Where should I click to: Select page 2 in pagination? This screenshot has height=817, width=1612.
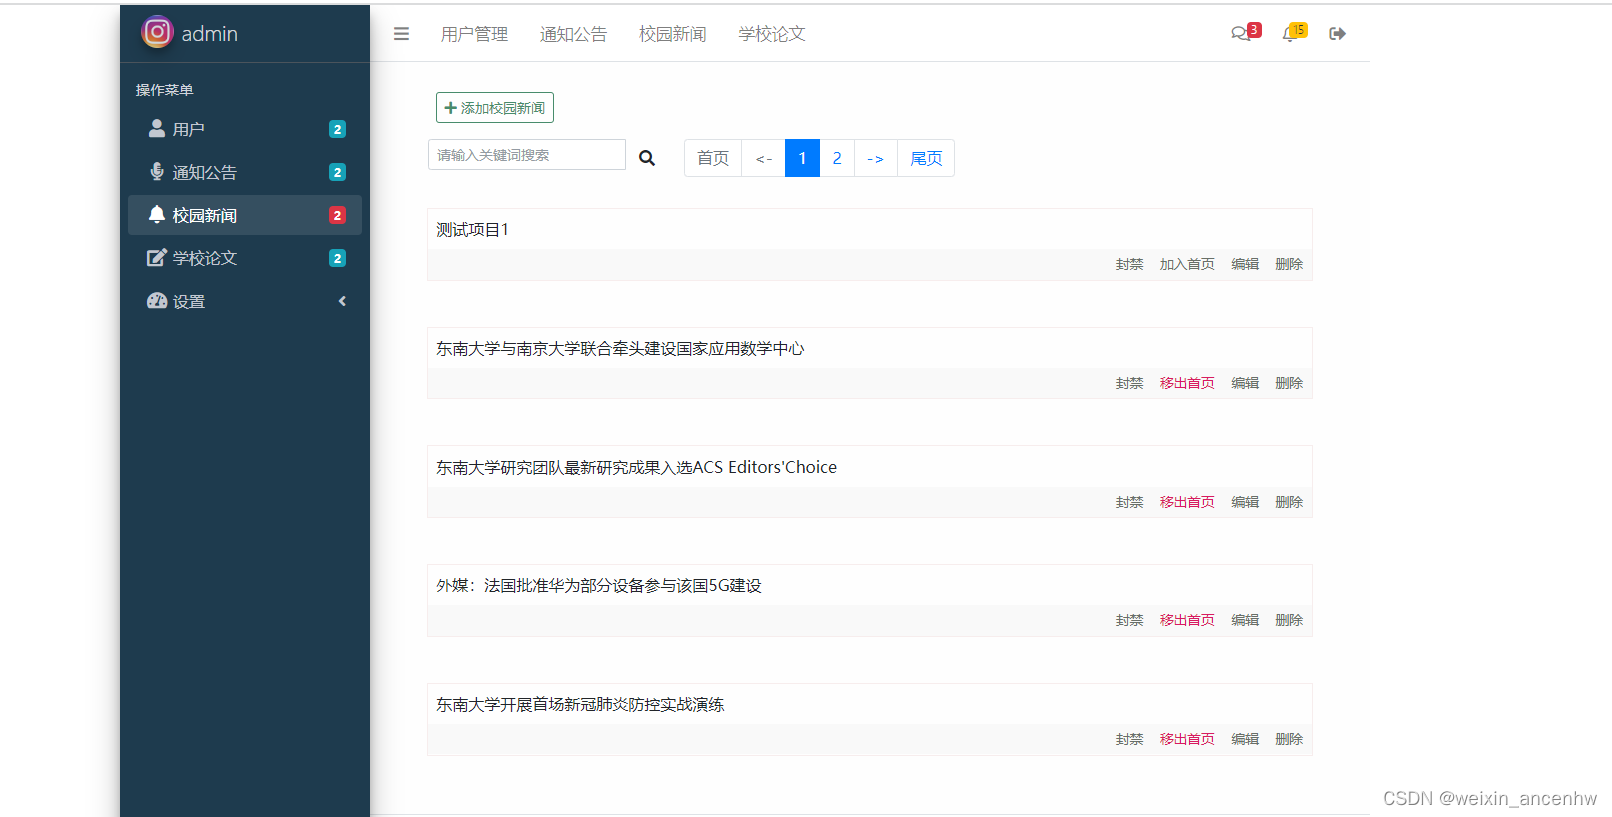pyautogui.click(x=837, y=158)
